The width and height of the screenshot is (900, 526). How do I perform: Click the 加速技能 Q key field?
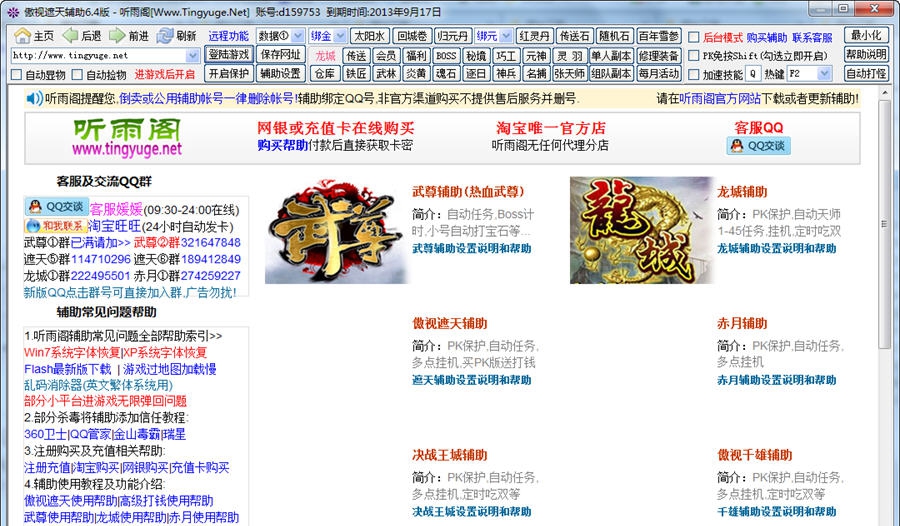pos(753,74)
